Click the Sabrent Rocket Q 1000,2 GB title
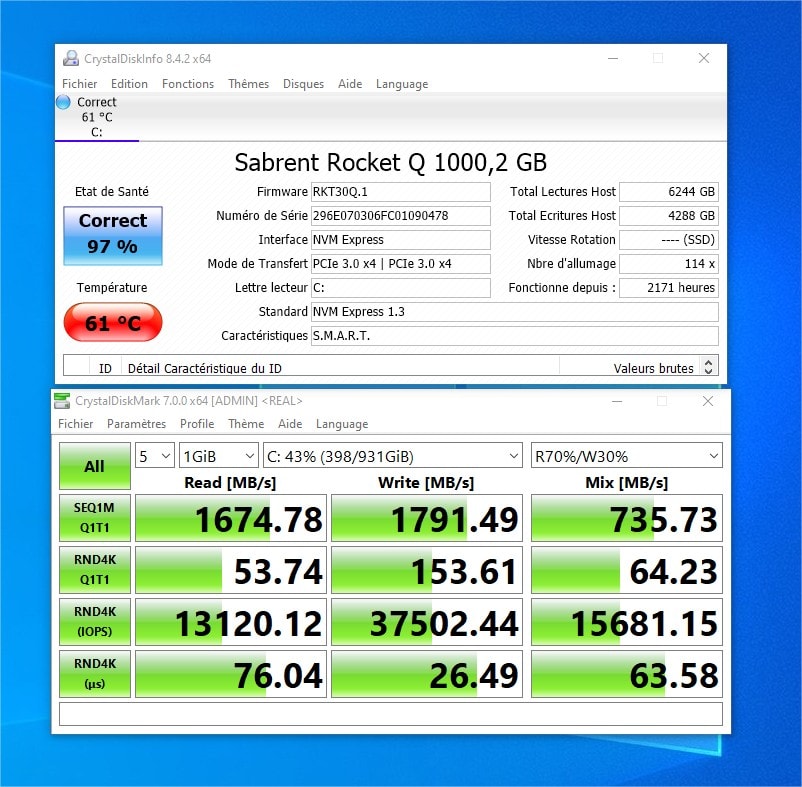Viewport: 802px width, 787px height. (391, 163)
